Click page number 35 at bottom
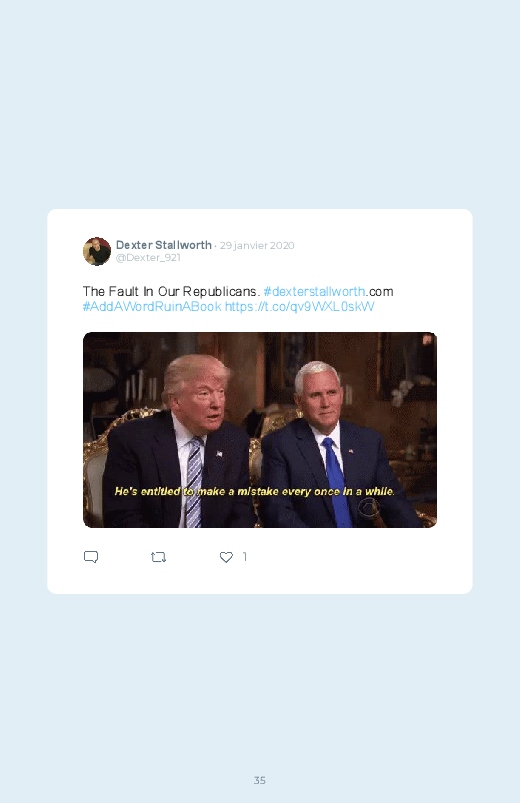This screenshot has height=803, width=520. click(260, 780)
